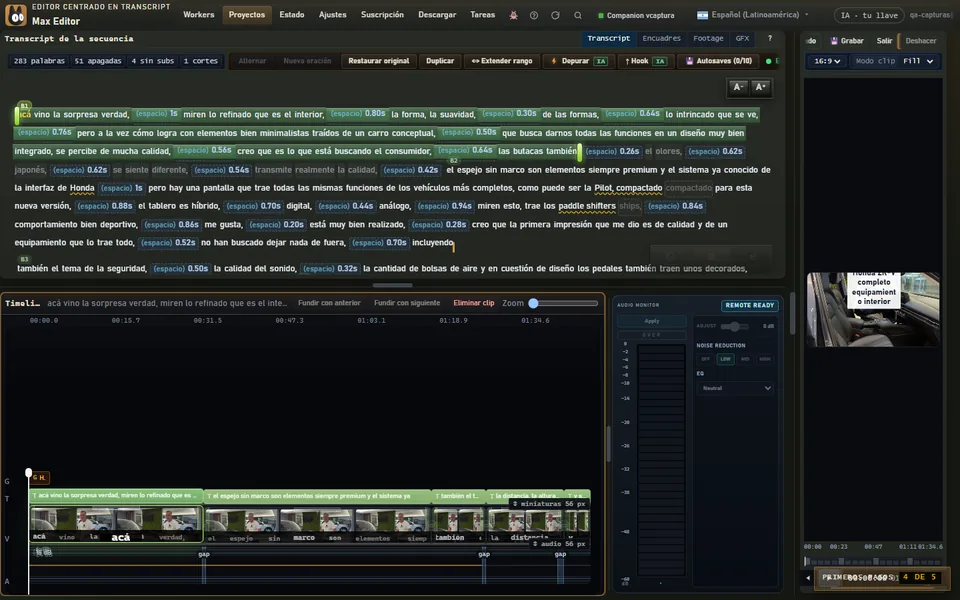Switch to the Footage tab
This screenshot has width=960, height=600.
(708, 39)
